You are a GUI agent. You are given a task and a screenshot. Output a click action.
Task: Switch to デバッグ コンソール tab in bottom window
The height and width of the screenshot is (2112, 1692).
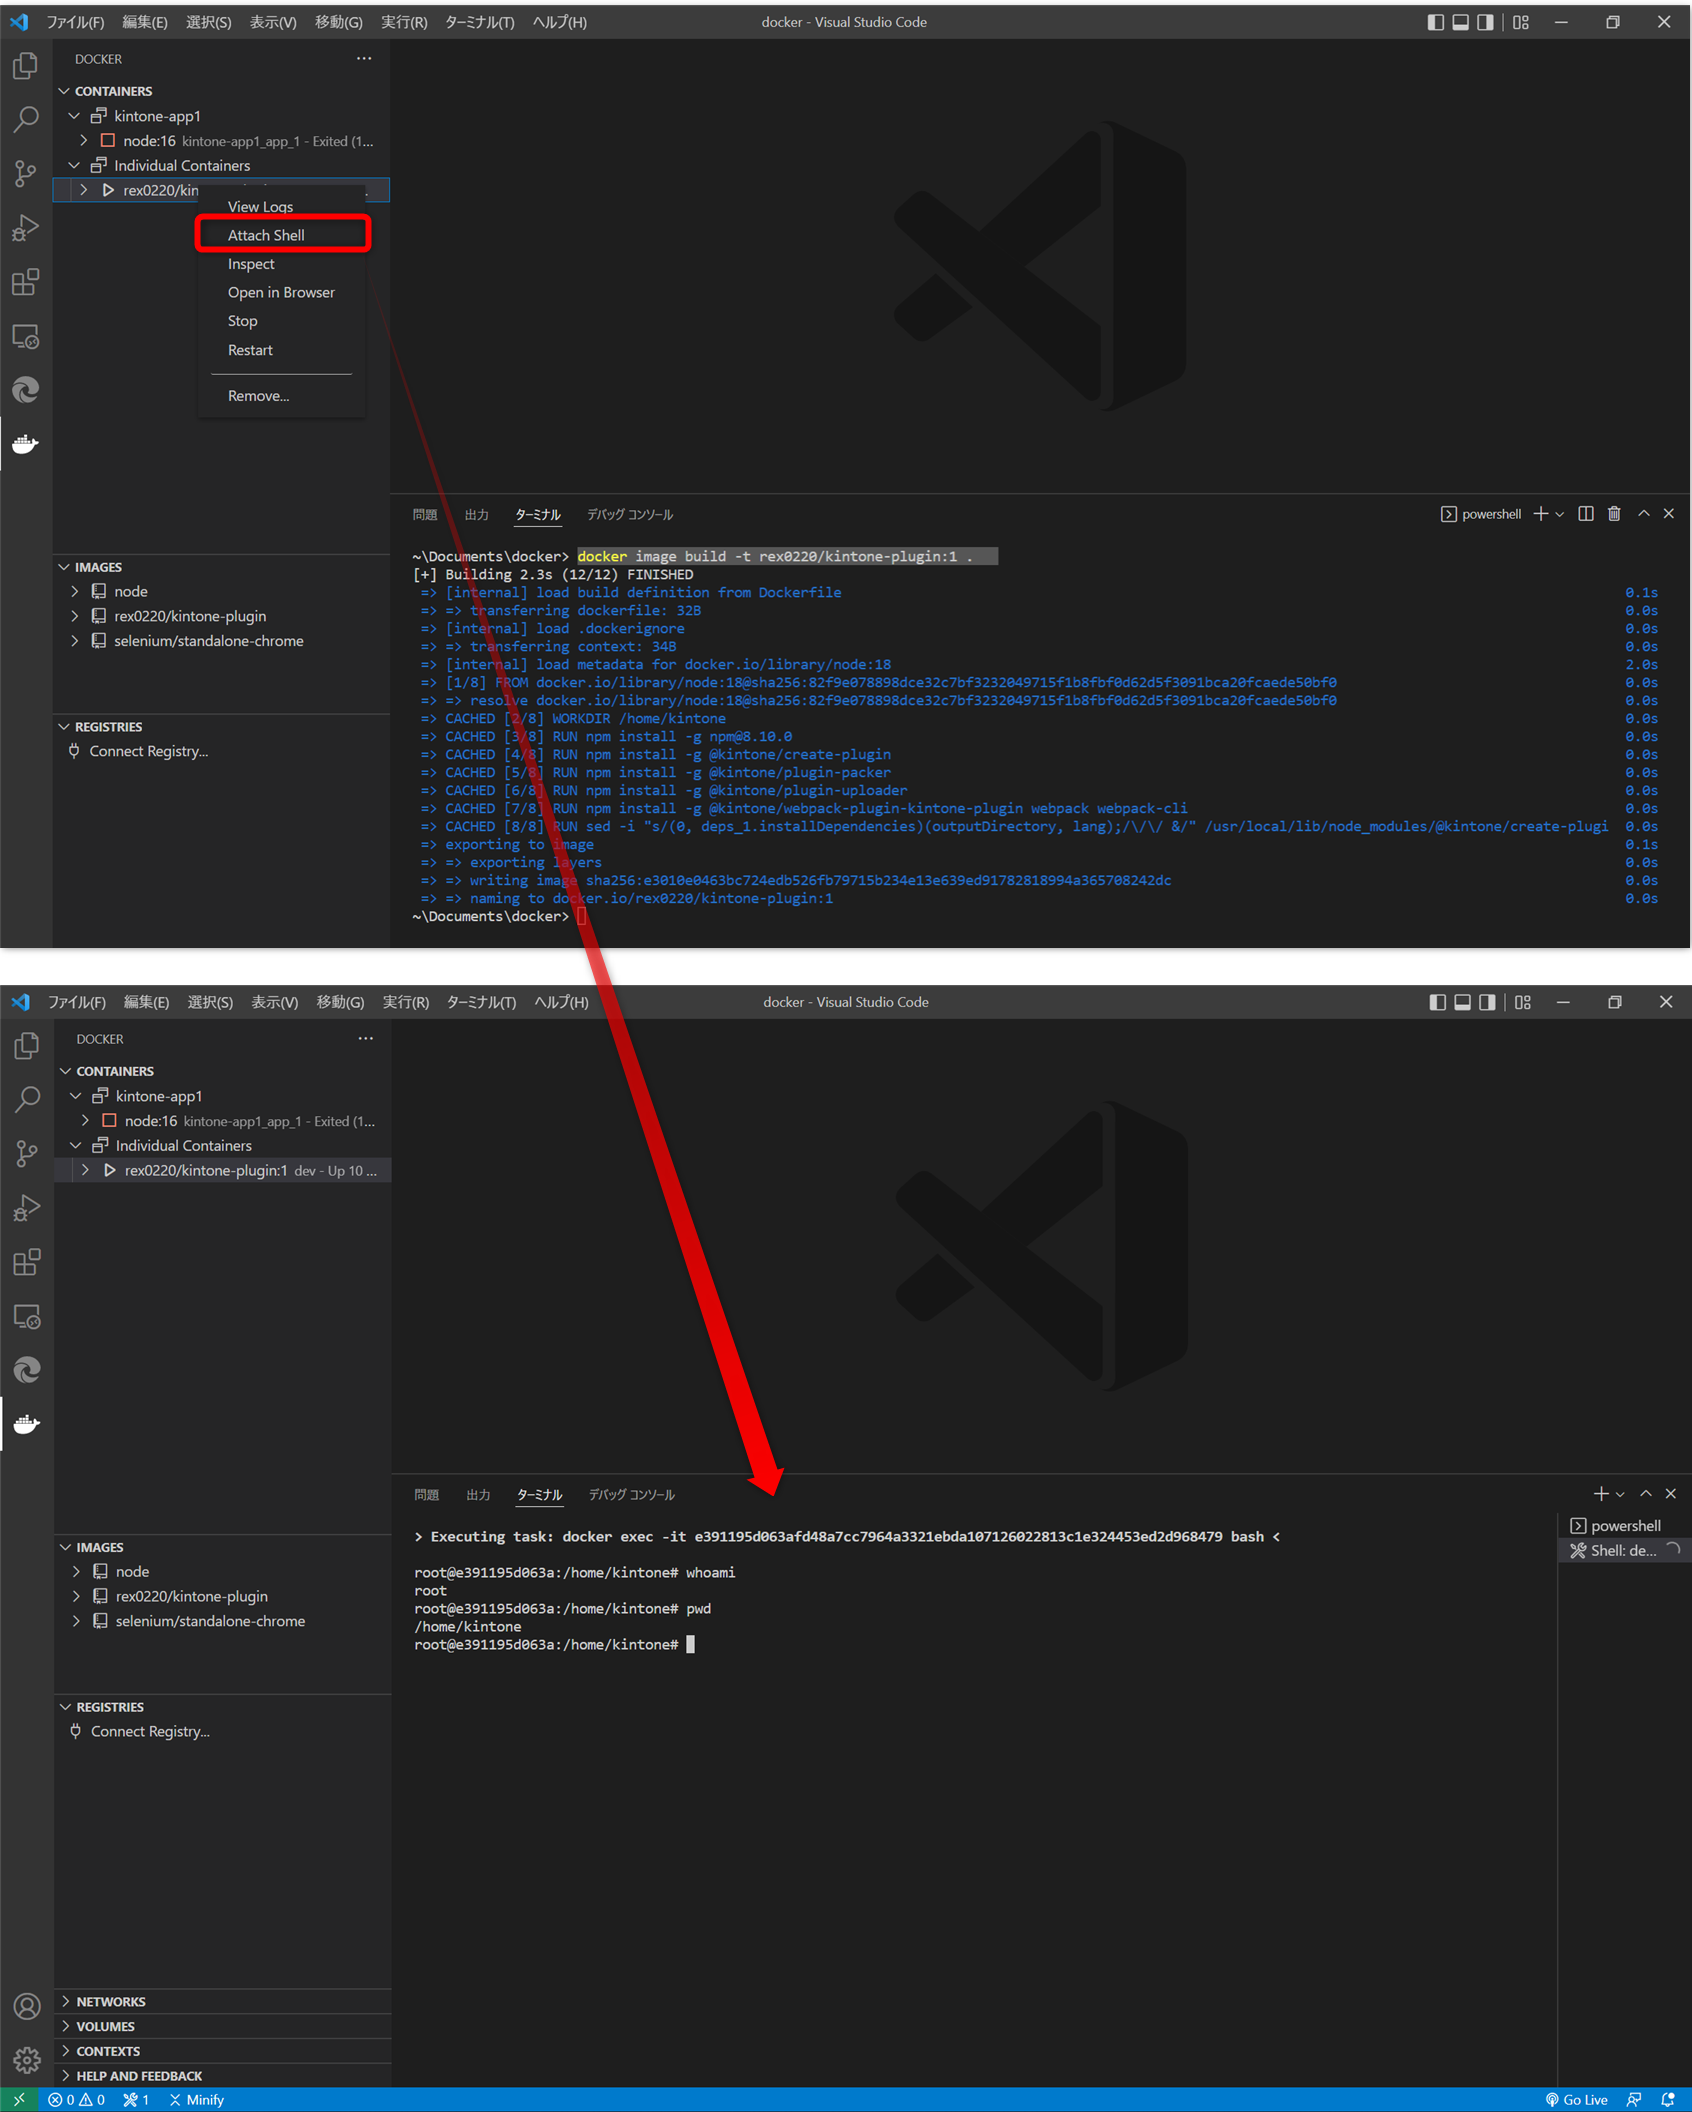[x=632, y=1495]
